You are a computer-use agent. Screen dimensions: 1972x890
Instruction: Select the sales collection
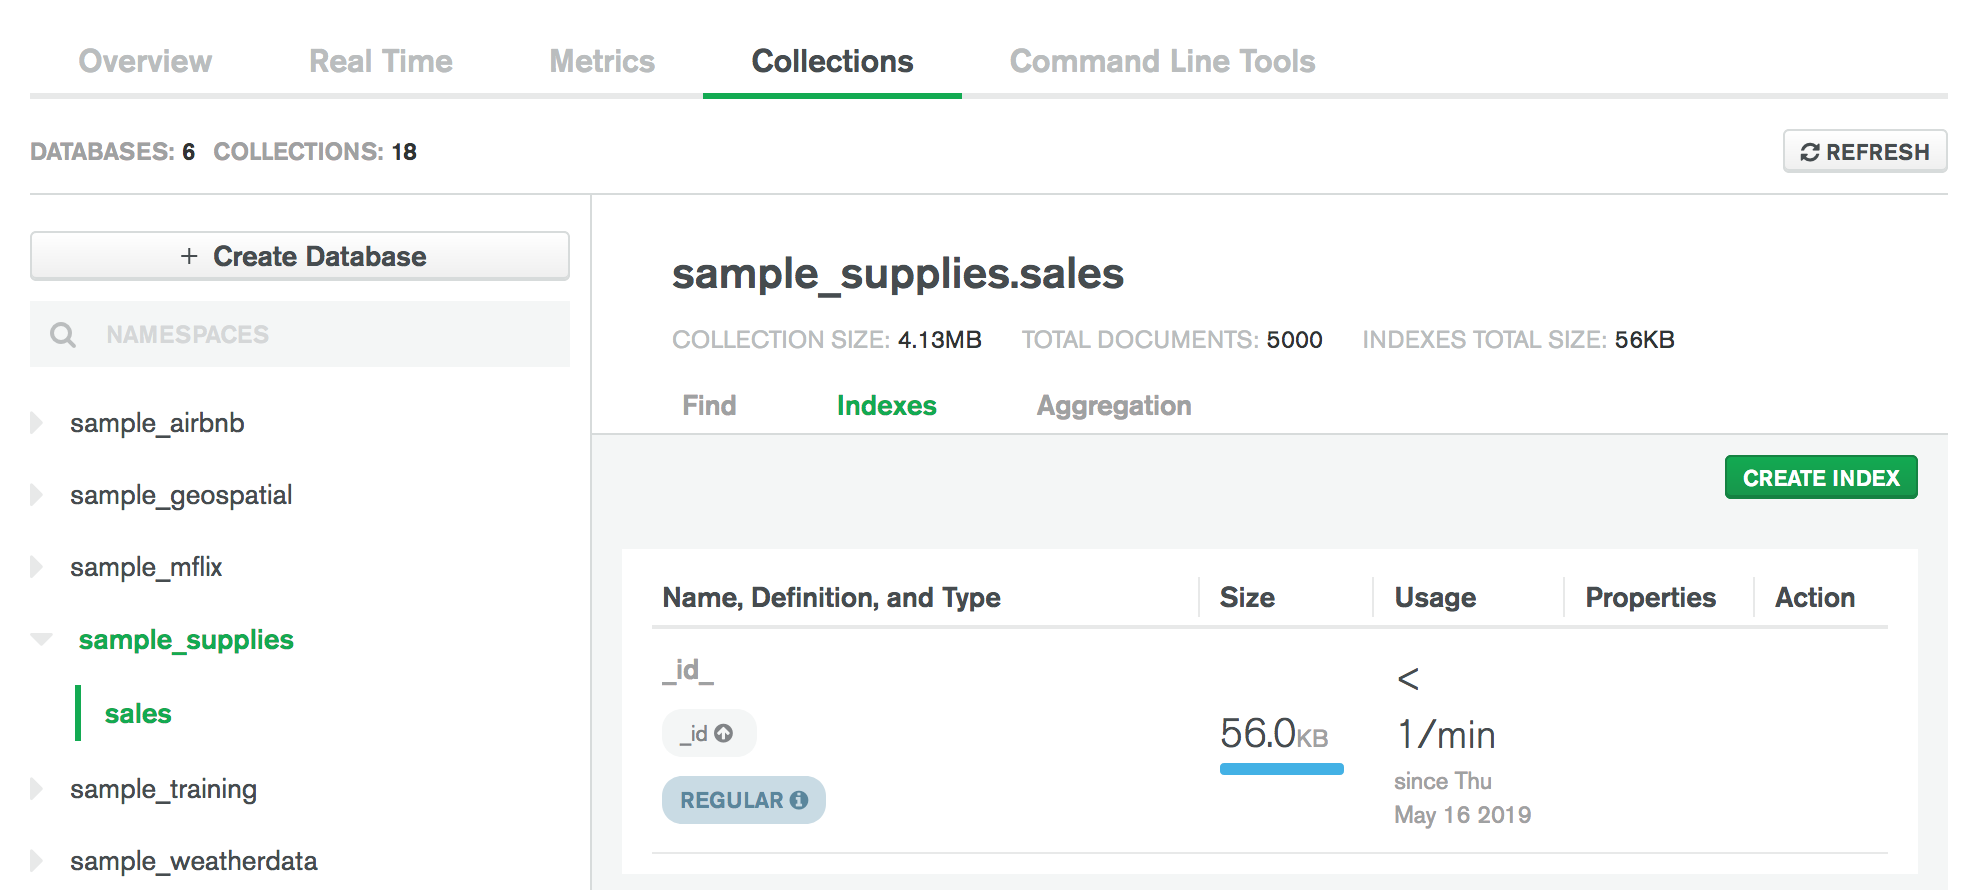tap(138, 713)
